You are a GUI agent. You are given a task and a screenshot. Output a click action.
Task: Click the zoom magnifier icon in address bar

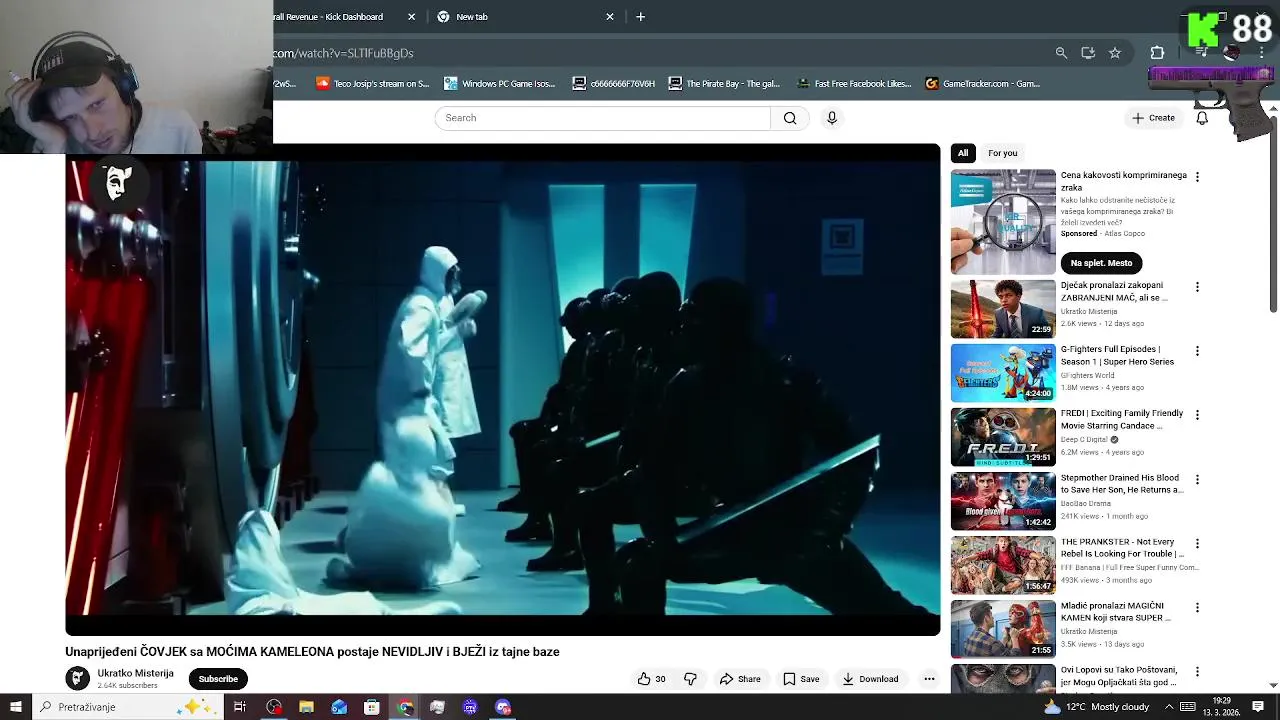[x=1061, y=53]
